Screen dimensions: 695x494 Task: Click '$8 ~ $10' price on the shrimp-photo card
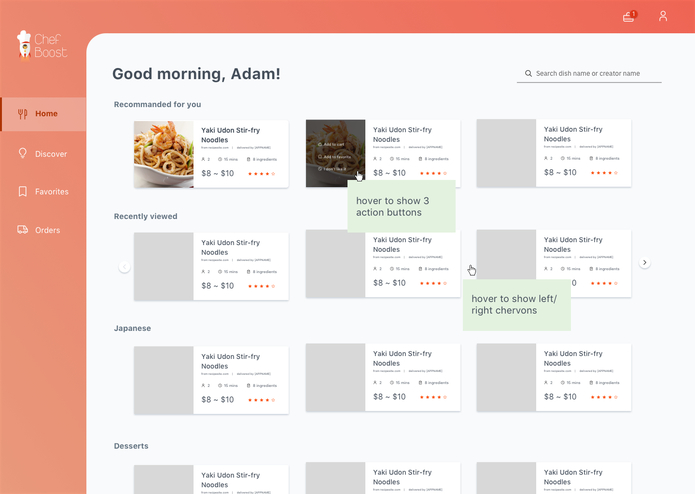click(217, 173)
